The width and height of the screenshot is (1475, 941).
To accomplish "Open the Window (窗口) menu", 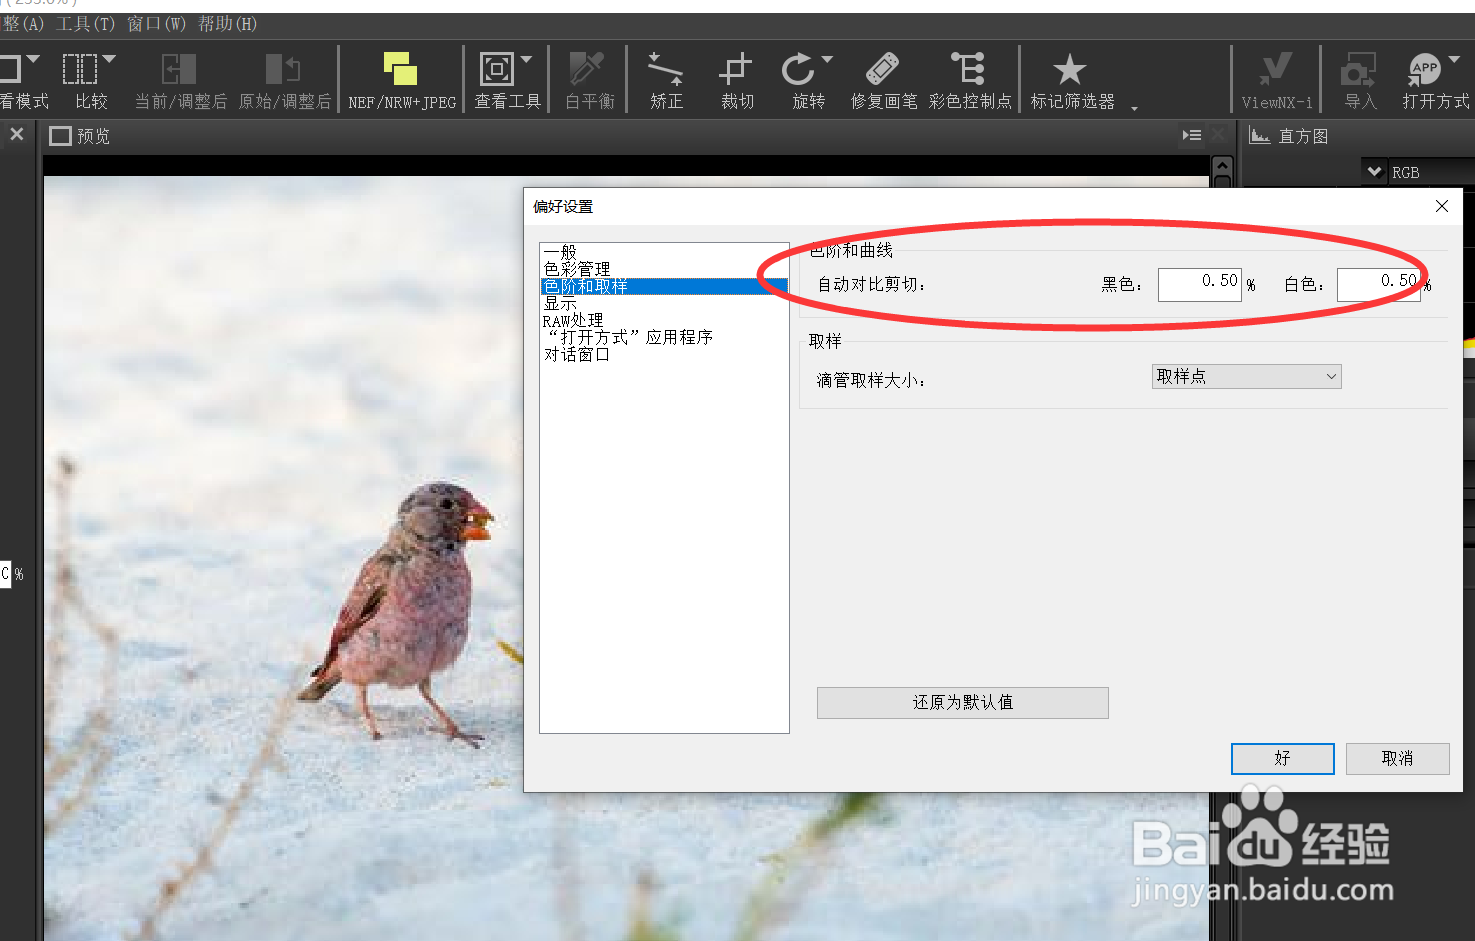I will pyautogui.click(x=156, y=23).
